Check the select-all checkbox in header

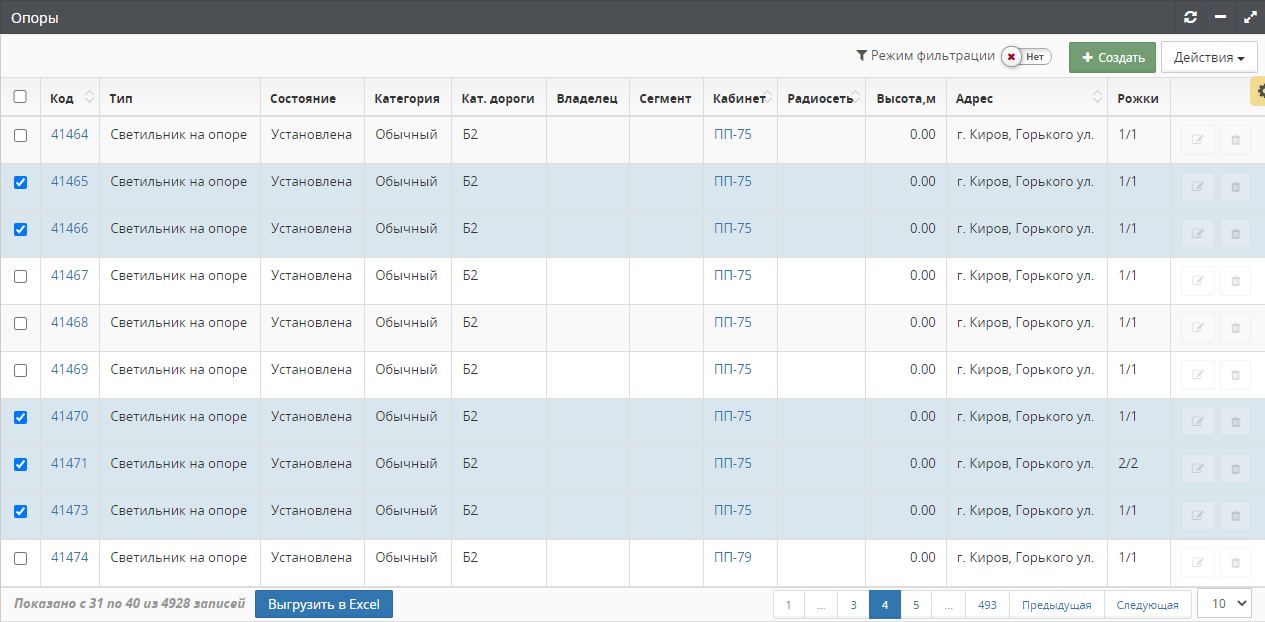[x=20, y=97]
